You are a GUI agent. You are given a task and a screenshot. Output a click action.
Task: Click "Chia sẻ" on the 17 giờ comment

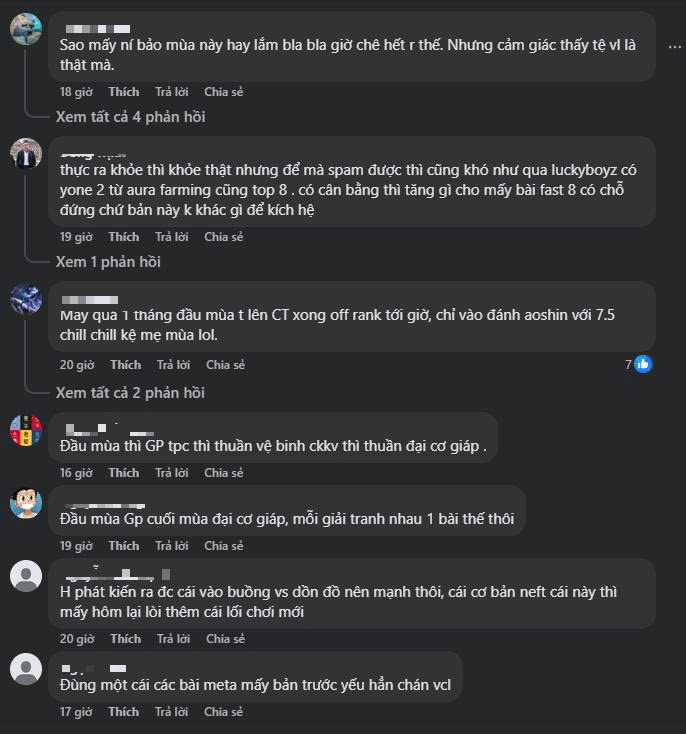[x=224, y=712]
